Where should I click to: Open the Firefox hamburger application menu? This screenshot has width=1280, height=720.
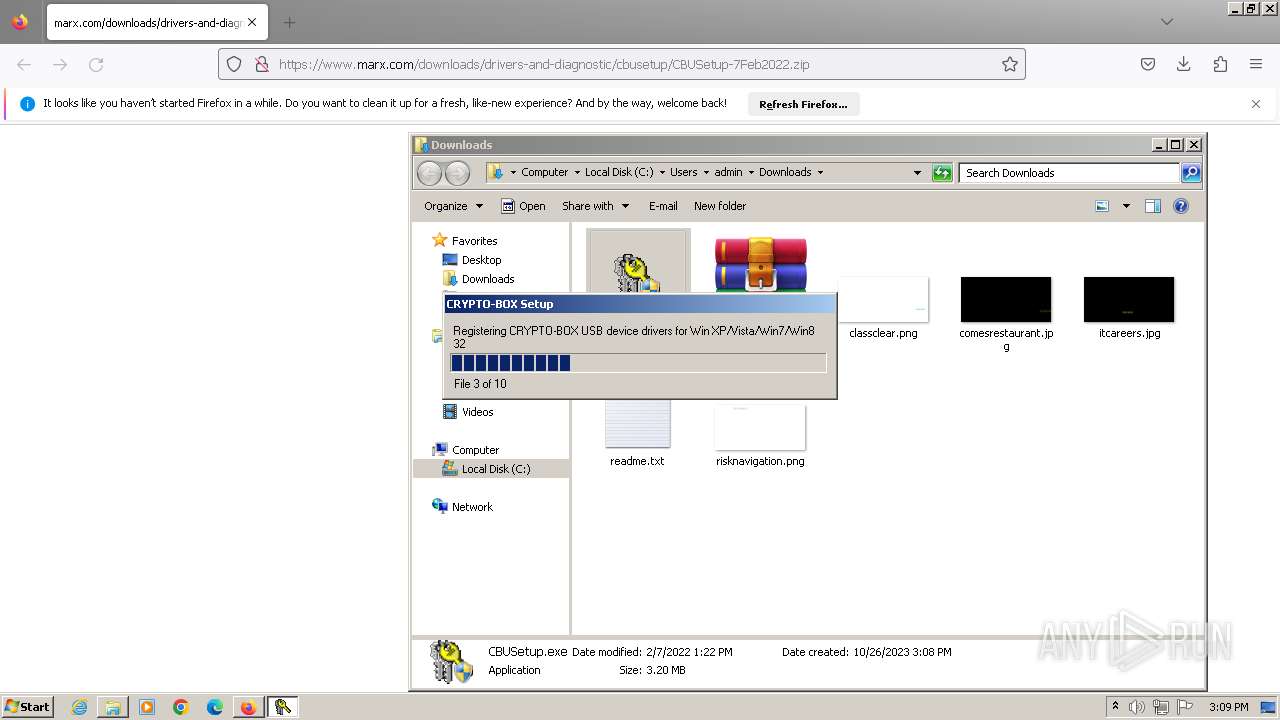point(1256,64)
